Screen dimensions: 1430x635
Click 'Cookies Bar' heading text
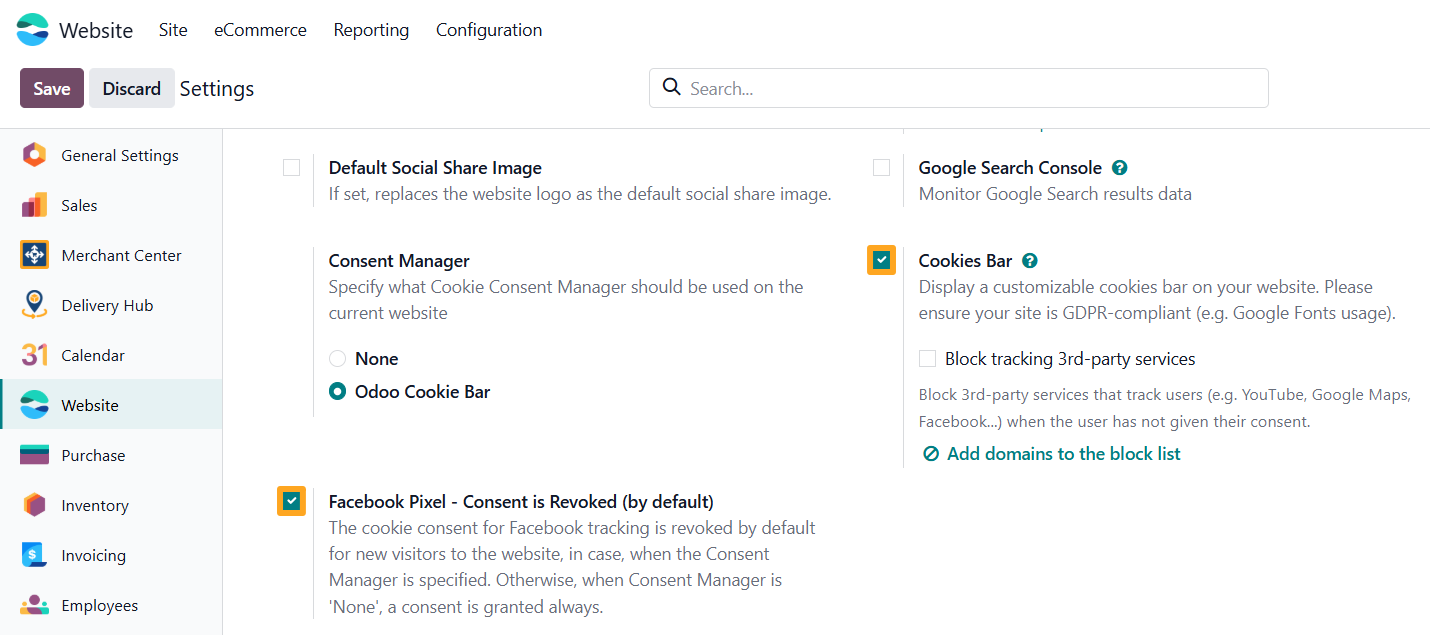[x=966, y=261]
